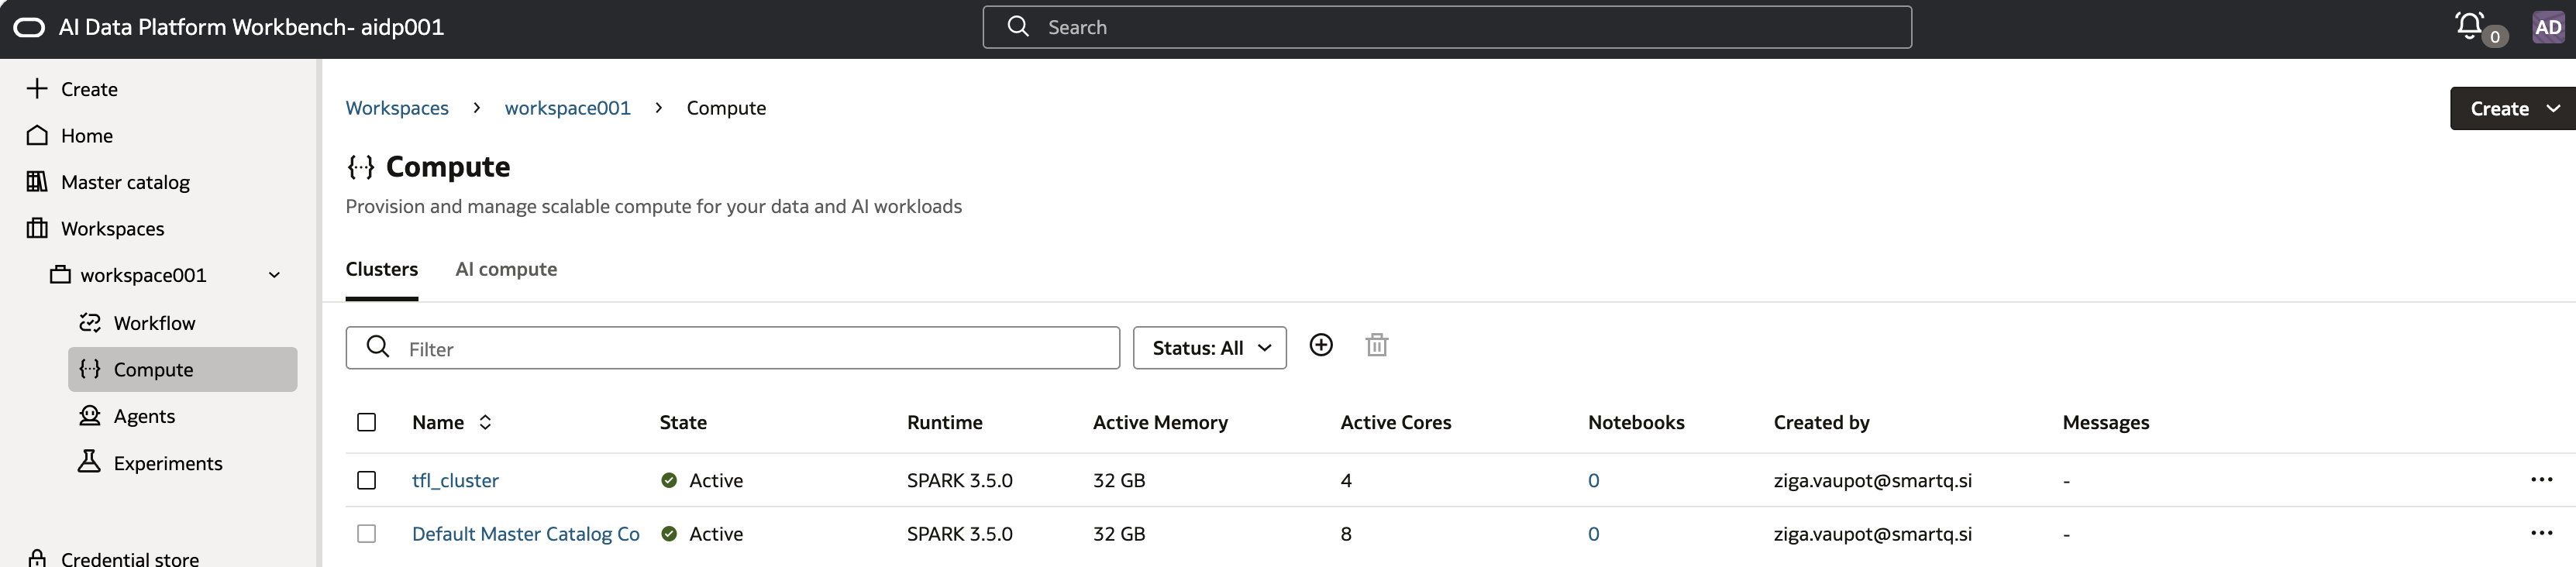Open Credential store in sidebar
Screen dimensions: 2576x567
click(x=113, y=558)
